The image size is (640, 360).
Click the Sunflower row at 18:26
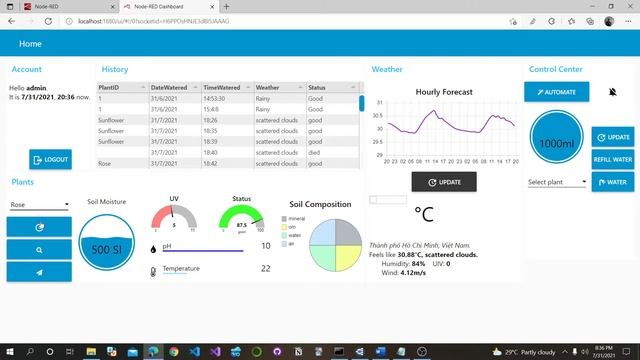click(x=228, y=120)
